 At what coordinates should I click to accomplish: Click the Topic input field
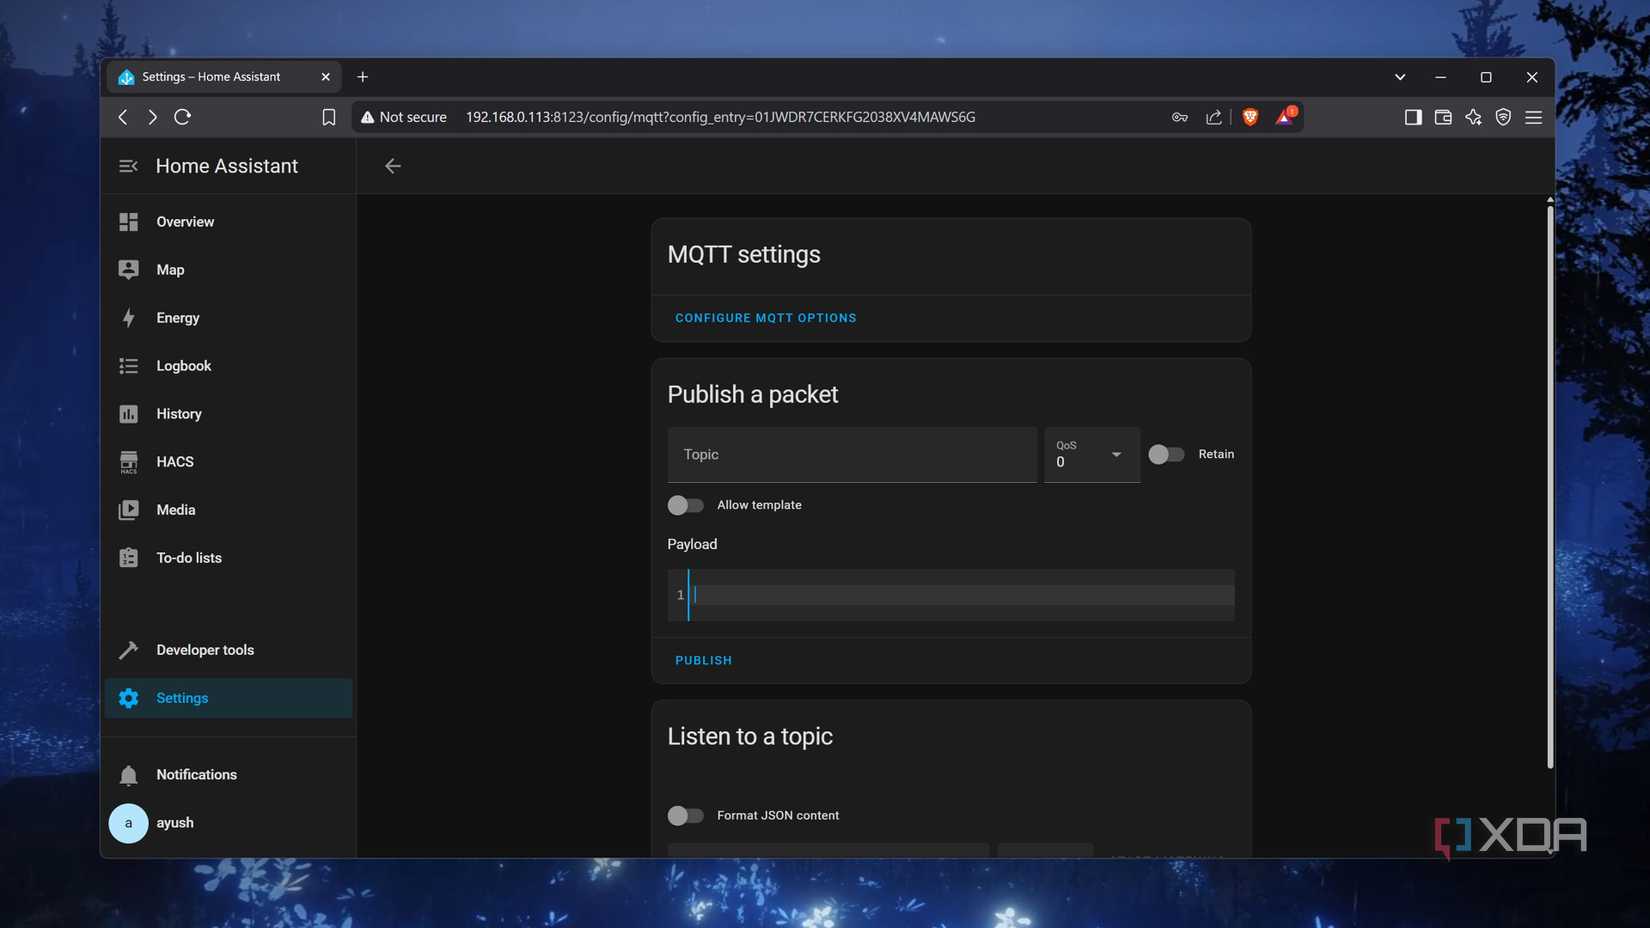852,455
